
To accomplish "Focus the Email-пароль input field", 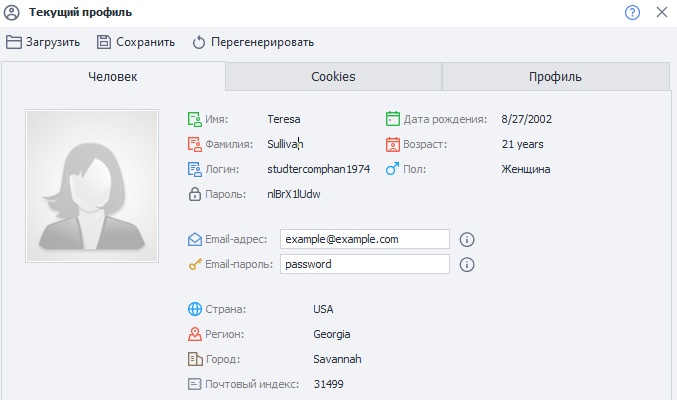I will pyautogui.click(x=364, y=265).
